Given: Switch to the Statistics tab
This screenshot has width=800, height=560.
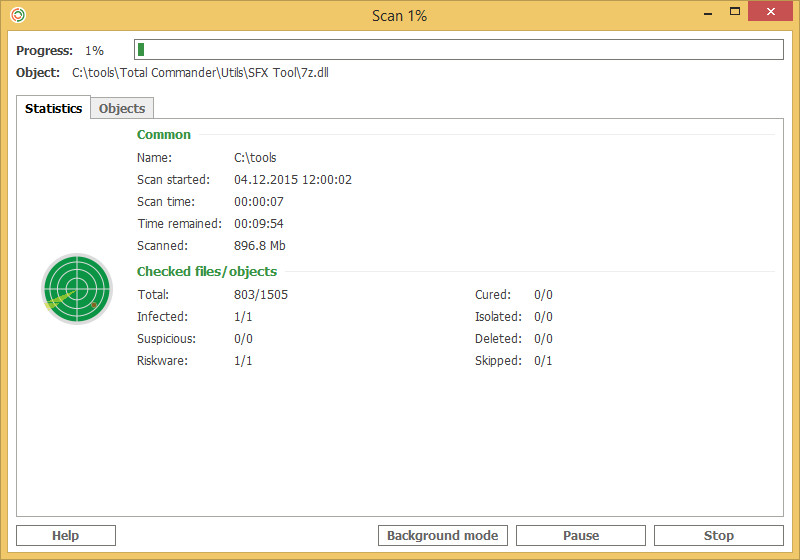Looking at the screenshot, I should [54, 108].
